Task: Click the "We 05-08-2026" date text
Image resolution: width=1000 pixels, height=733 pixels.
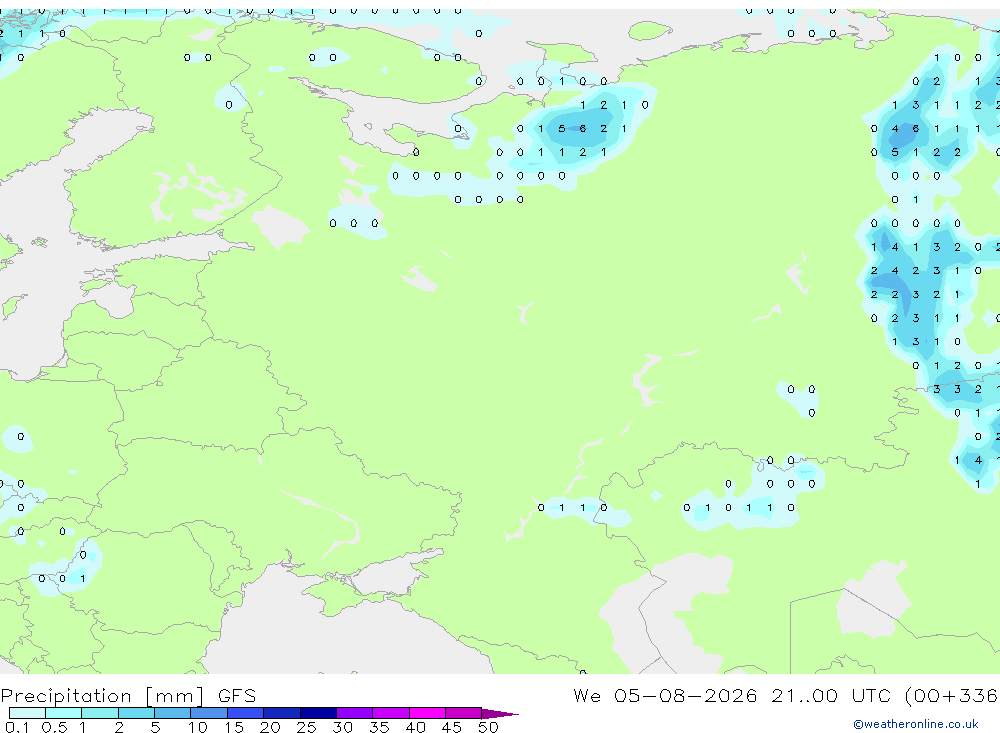Action: 665,695
